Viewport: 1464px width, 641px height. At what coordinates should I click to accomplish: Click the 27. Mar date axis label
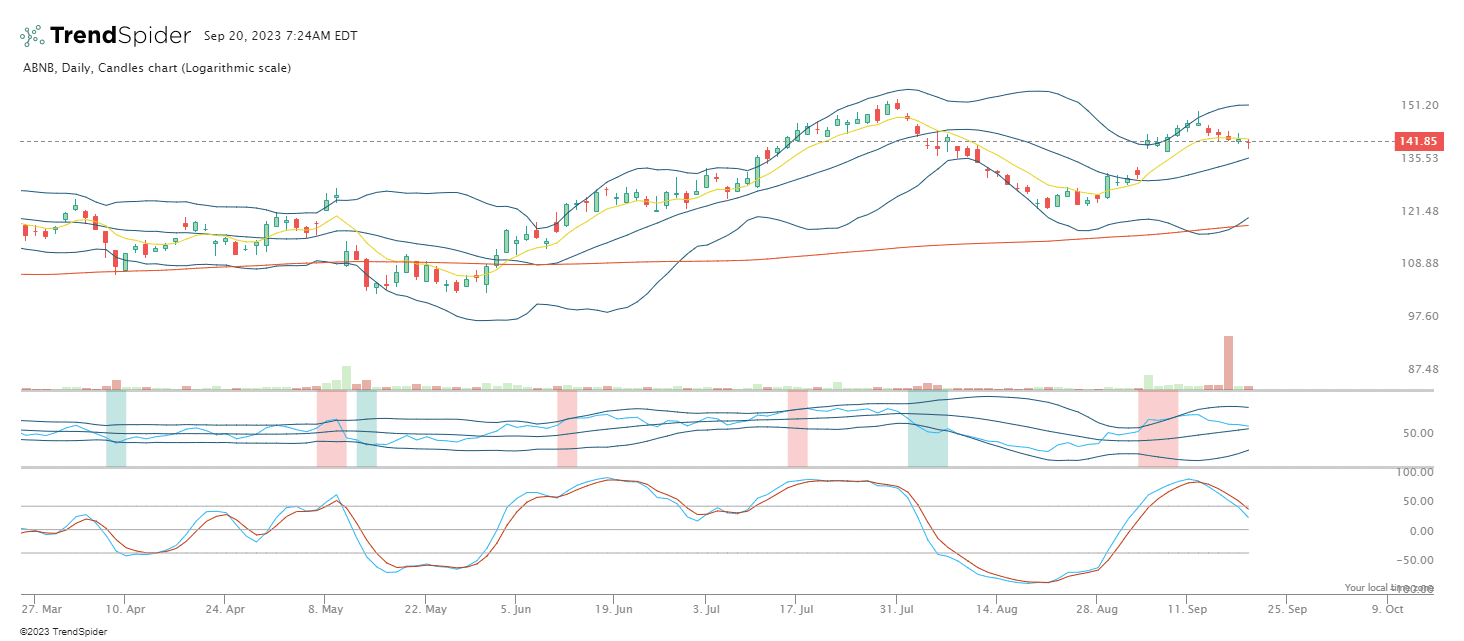[40, 608]
